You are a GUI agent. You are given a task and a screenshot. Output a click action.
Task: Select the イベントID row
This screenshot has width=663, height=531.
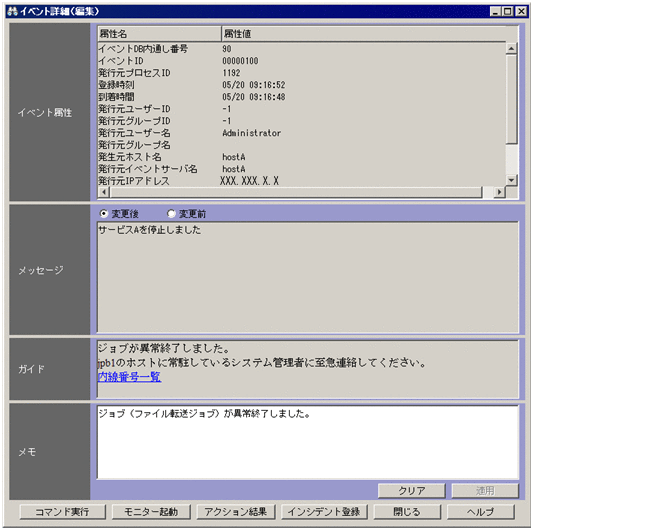click(x=301, y=61)
